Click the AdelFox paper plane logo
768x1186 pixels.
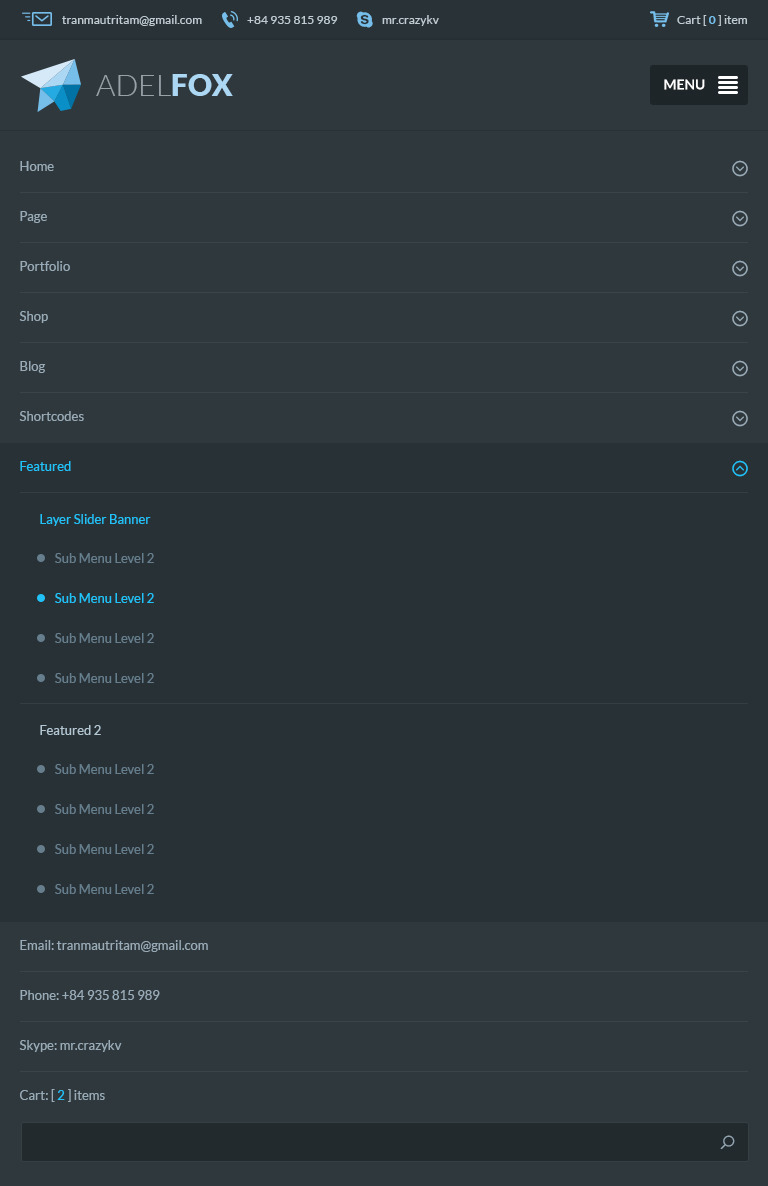51,85
